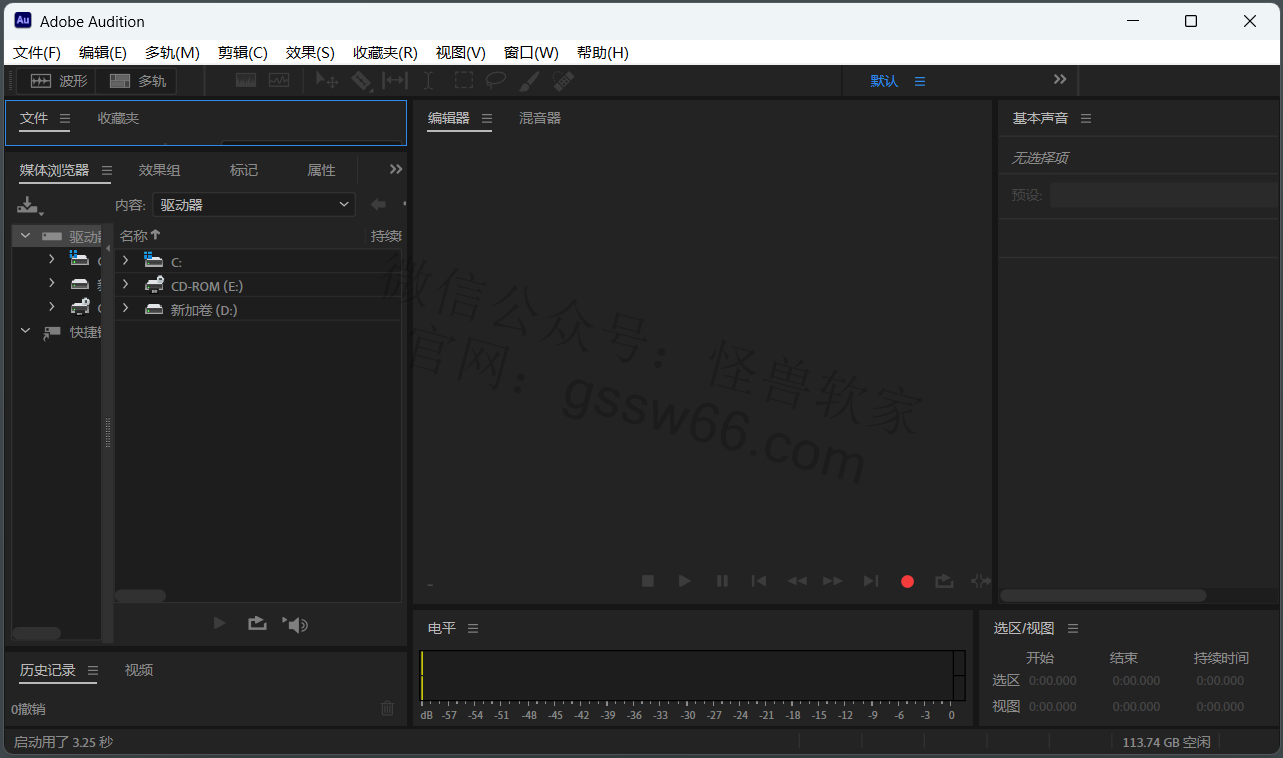Fast forward in the editor transport

(832, 581)
